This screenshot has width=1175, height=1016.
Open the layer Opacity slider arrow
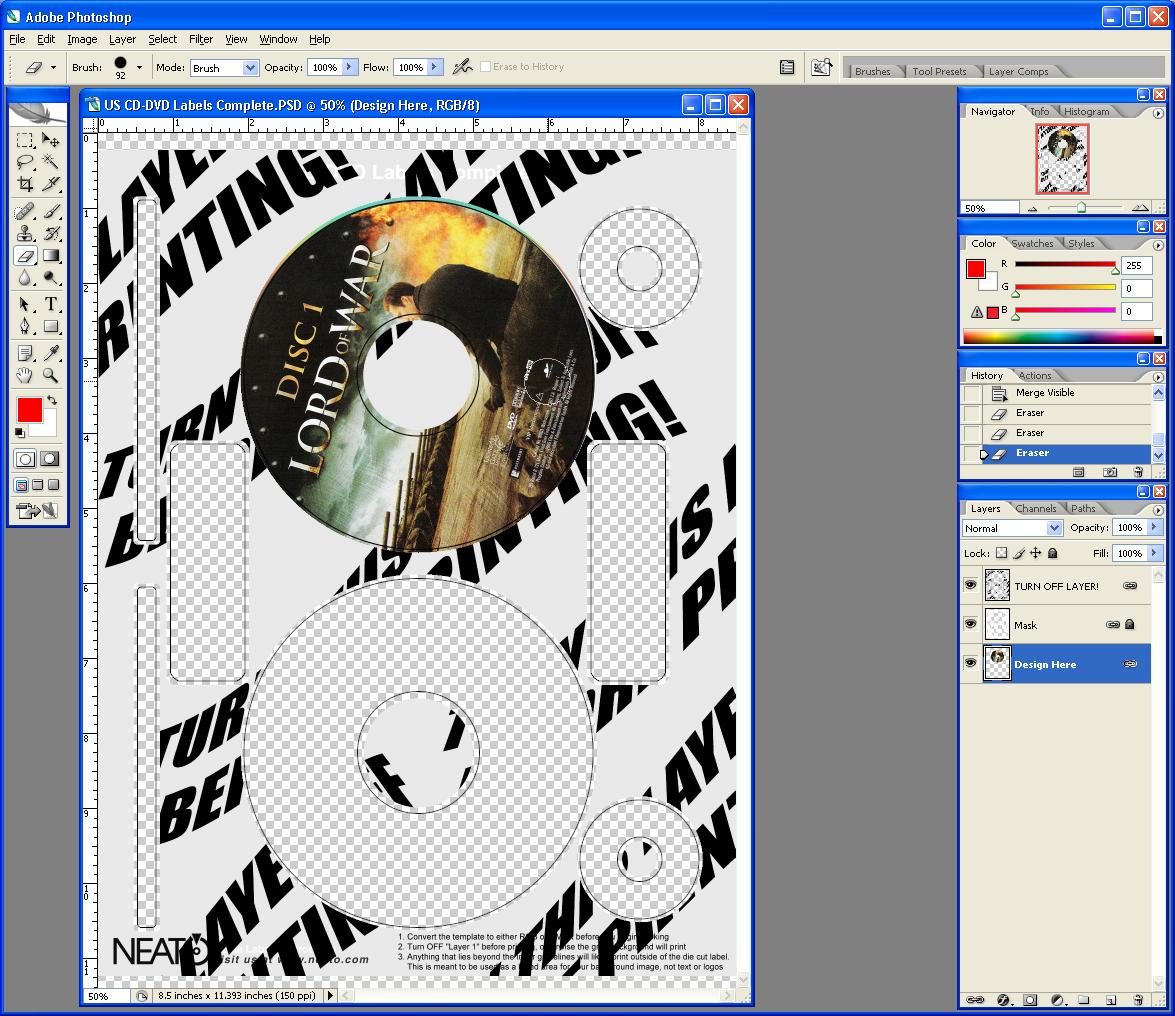[x=1154, y=527]
